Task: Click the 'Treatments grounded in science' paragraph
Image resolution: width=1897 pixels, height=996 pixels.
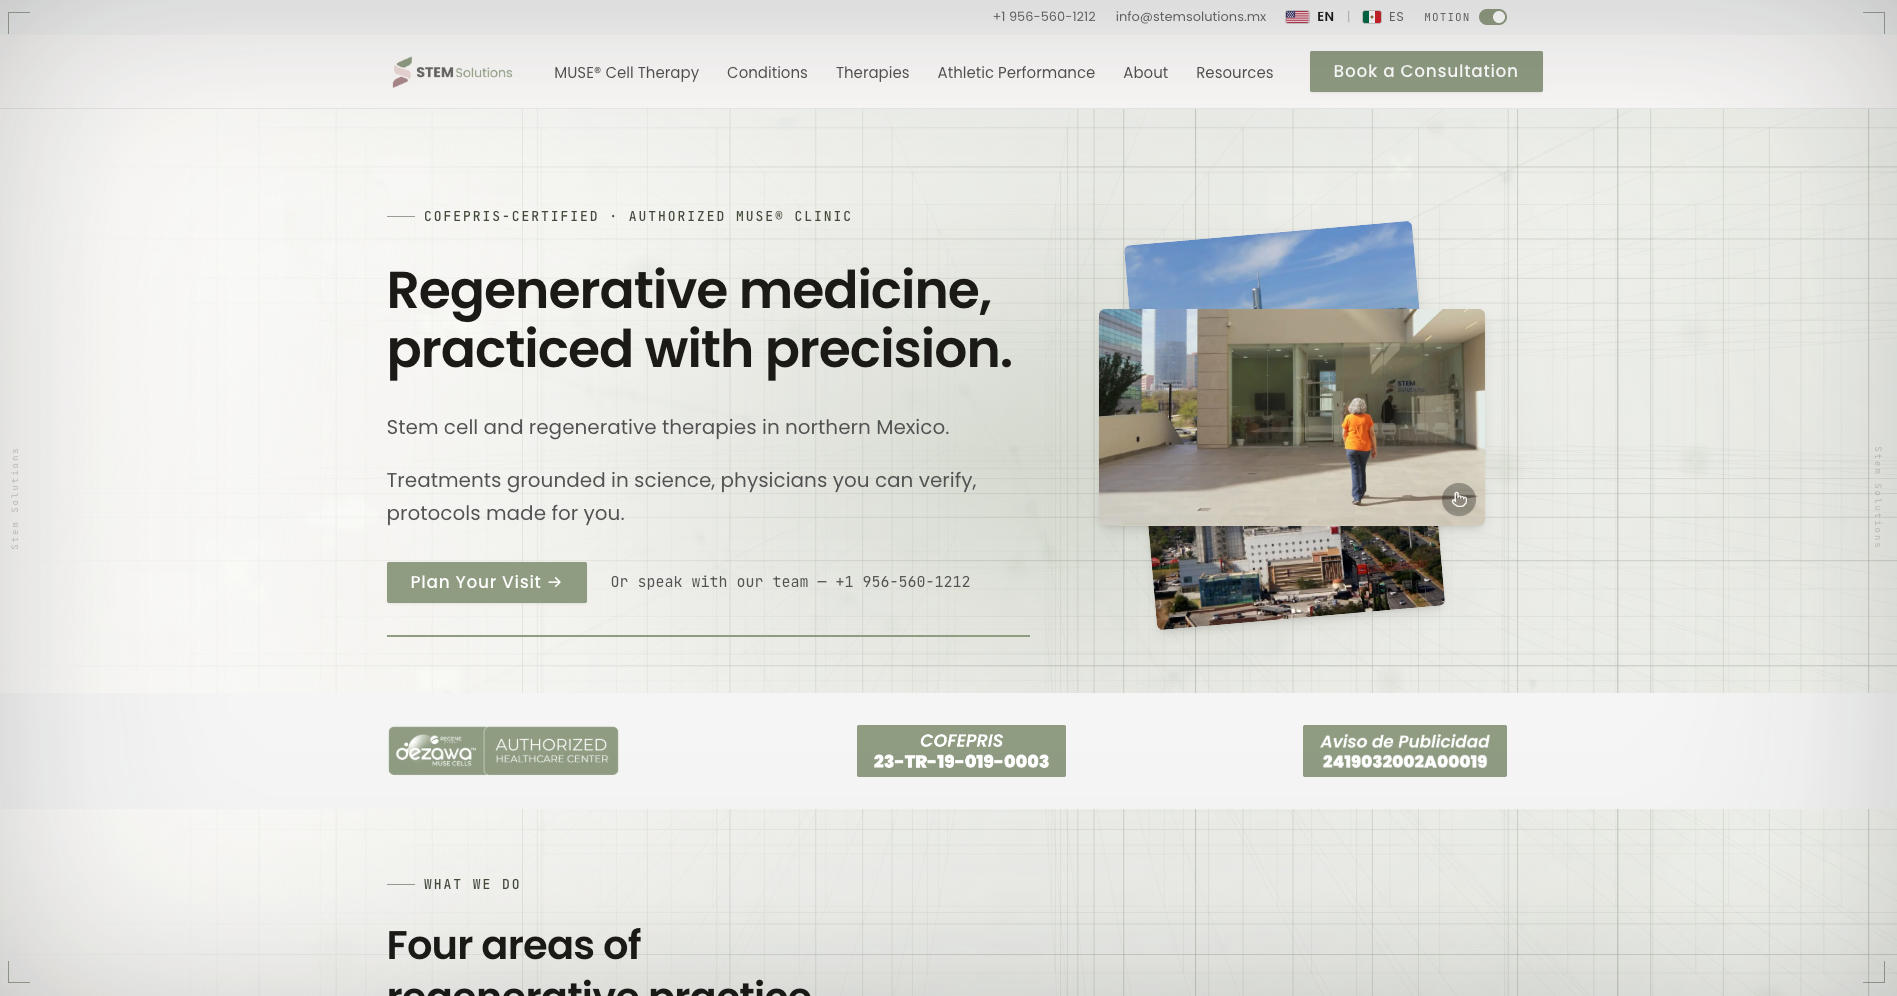Action: click(681, 496)
